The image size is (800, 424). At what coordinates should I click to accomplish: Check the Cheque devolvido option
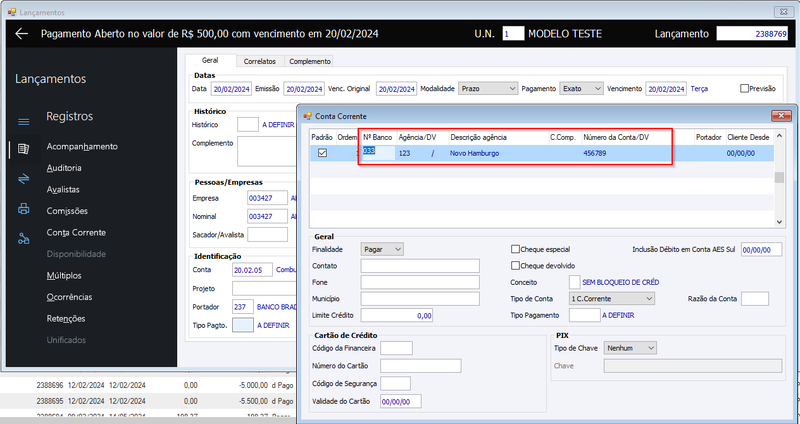[x=515, y=266]
